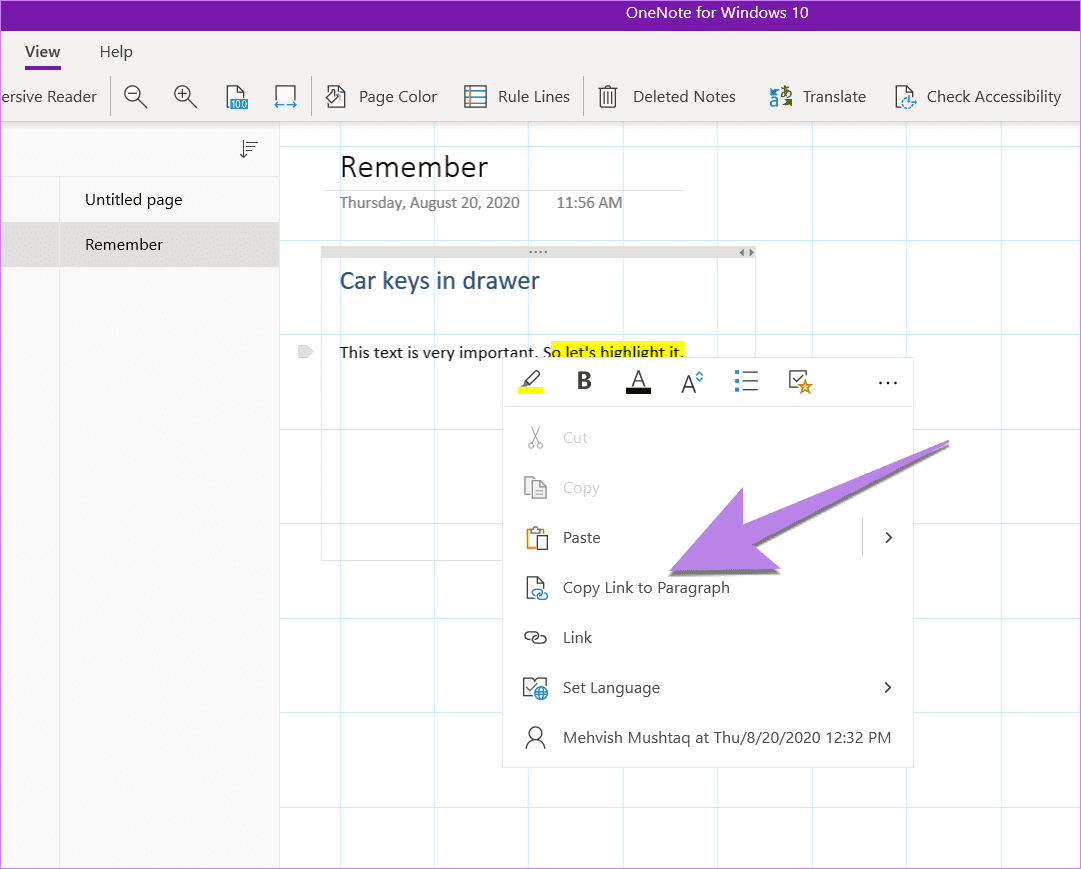Click the Page Width fit icon
The height and width of the screenshot is (869, 1081).
[x=285, y=97]
